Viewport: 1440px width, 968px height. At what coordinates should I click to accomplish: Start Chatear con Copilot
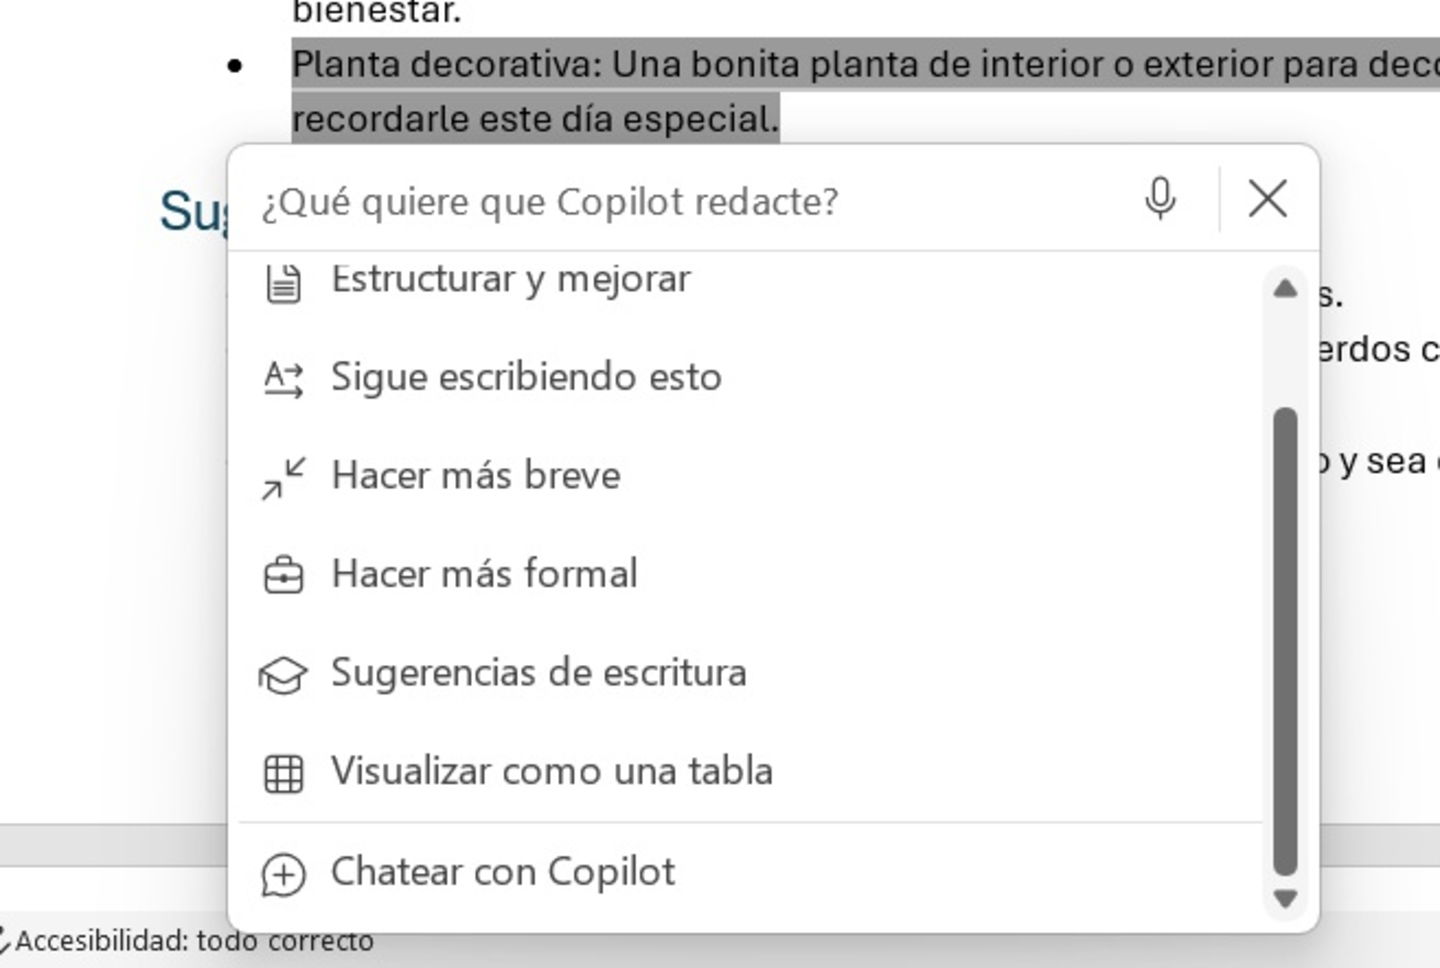[x=504, y=872]
